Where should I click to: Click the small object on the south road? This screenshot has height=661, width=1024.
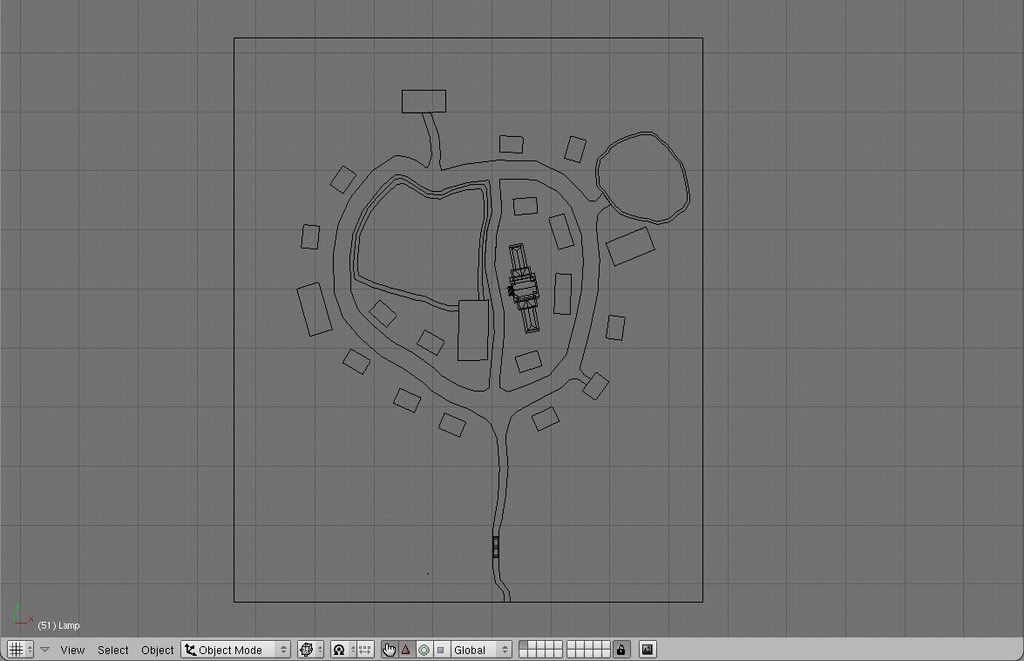pyautogui.click(x=496, y=547)
